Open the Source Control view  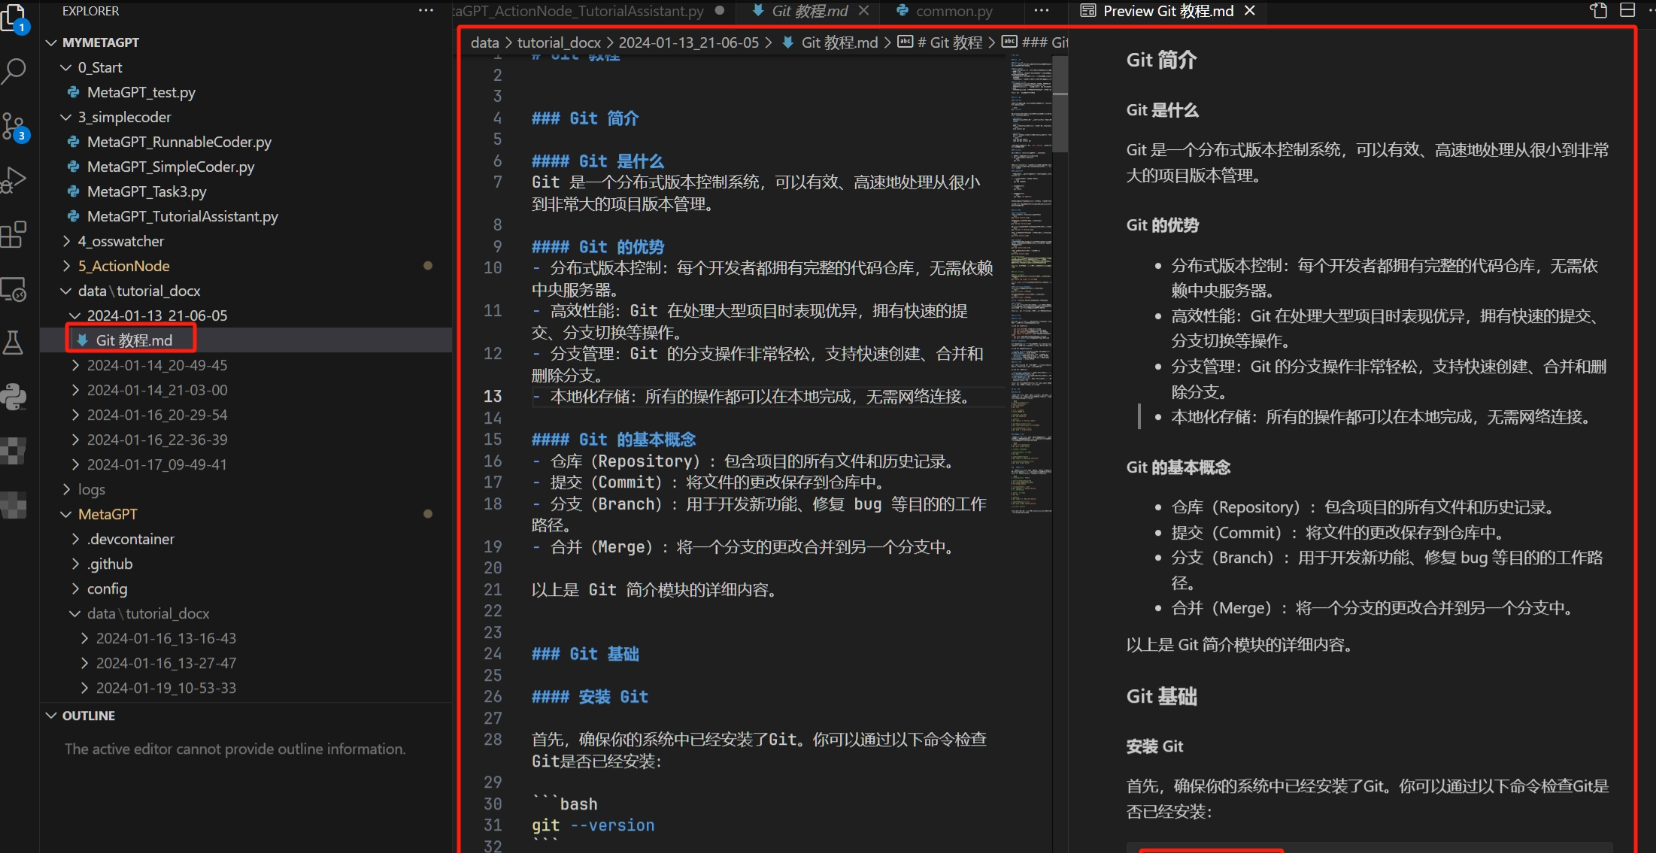[14, 126]
